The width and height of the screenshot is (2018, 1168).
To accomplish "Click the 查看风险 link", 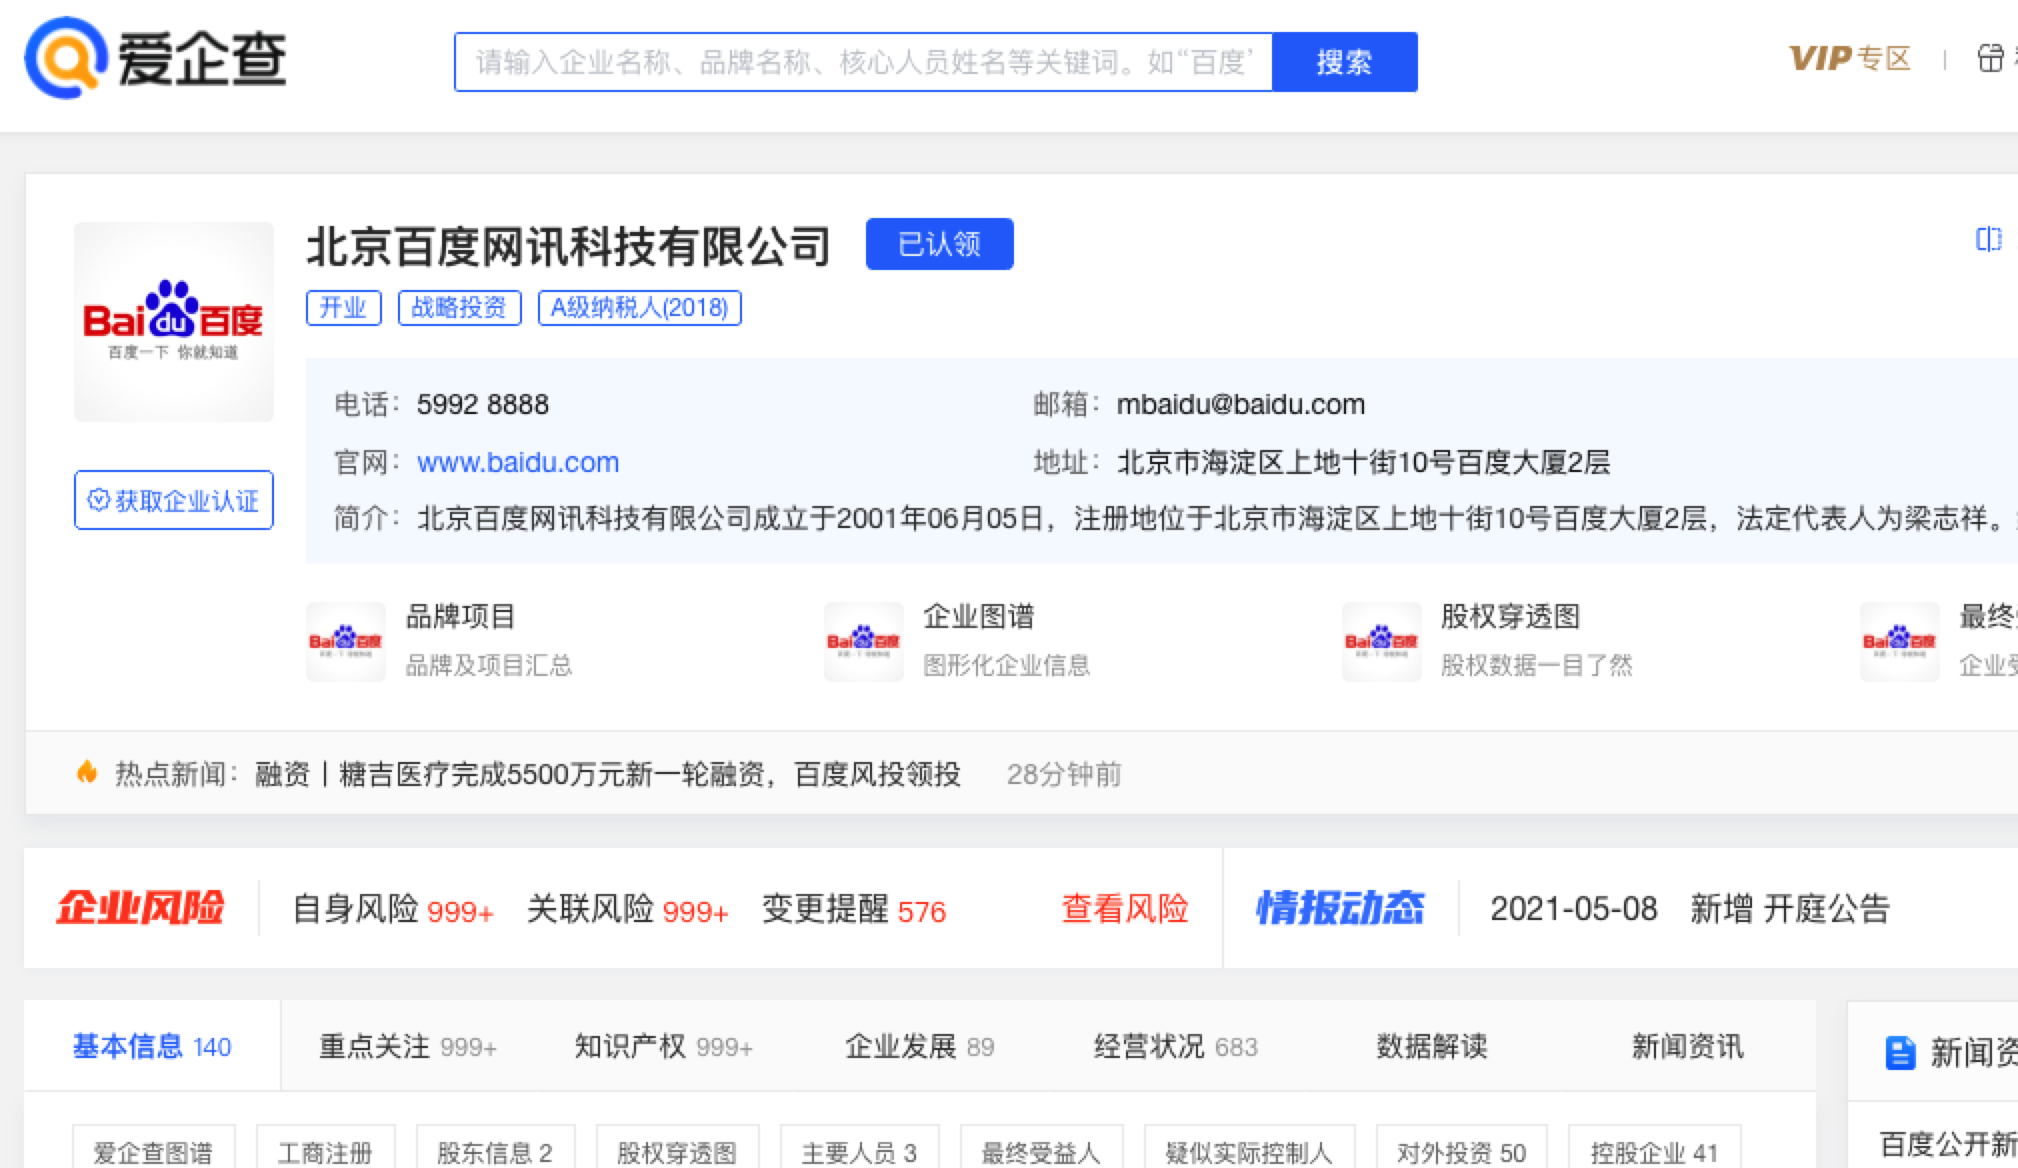I will pyautogui.click(x=1124, y=908).
